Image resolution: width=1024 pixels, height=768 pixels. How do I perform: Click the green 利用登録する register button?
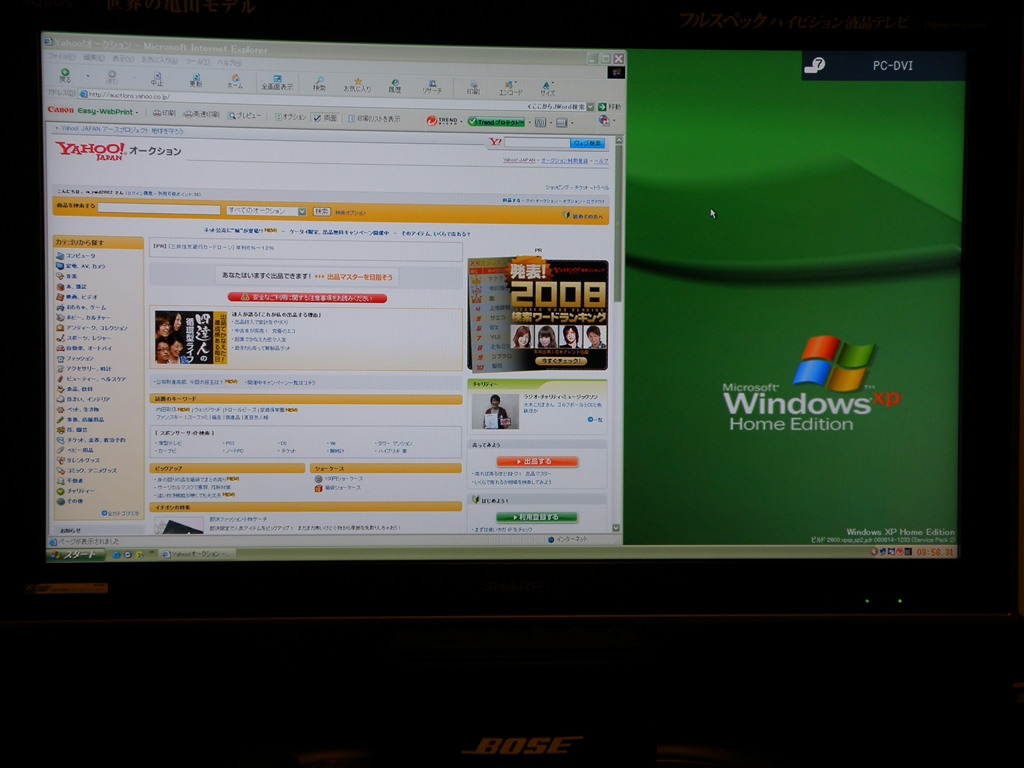(537, 517)
